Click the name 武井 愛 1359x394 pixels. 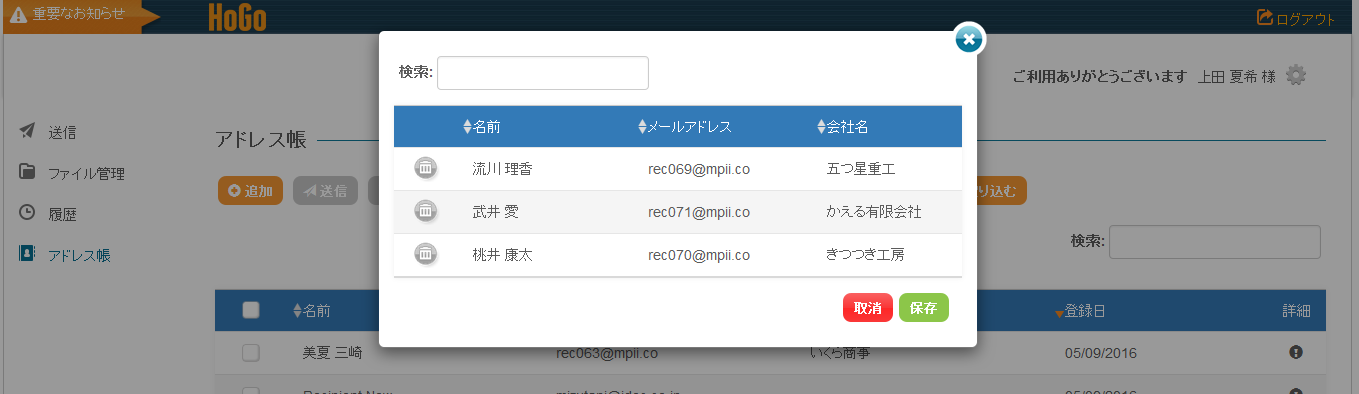pyautogui.click(x=495, y=212)
